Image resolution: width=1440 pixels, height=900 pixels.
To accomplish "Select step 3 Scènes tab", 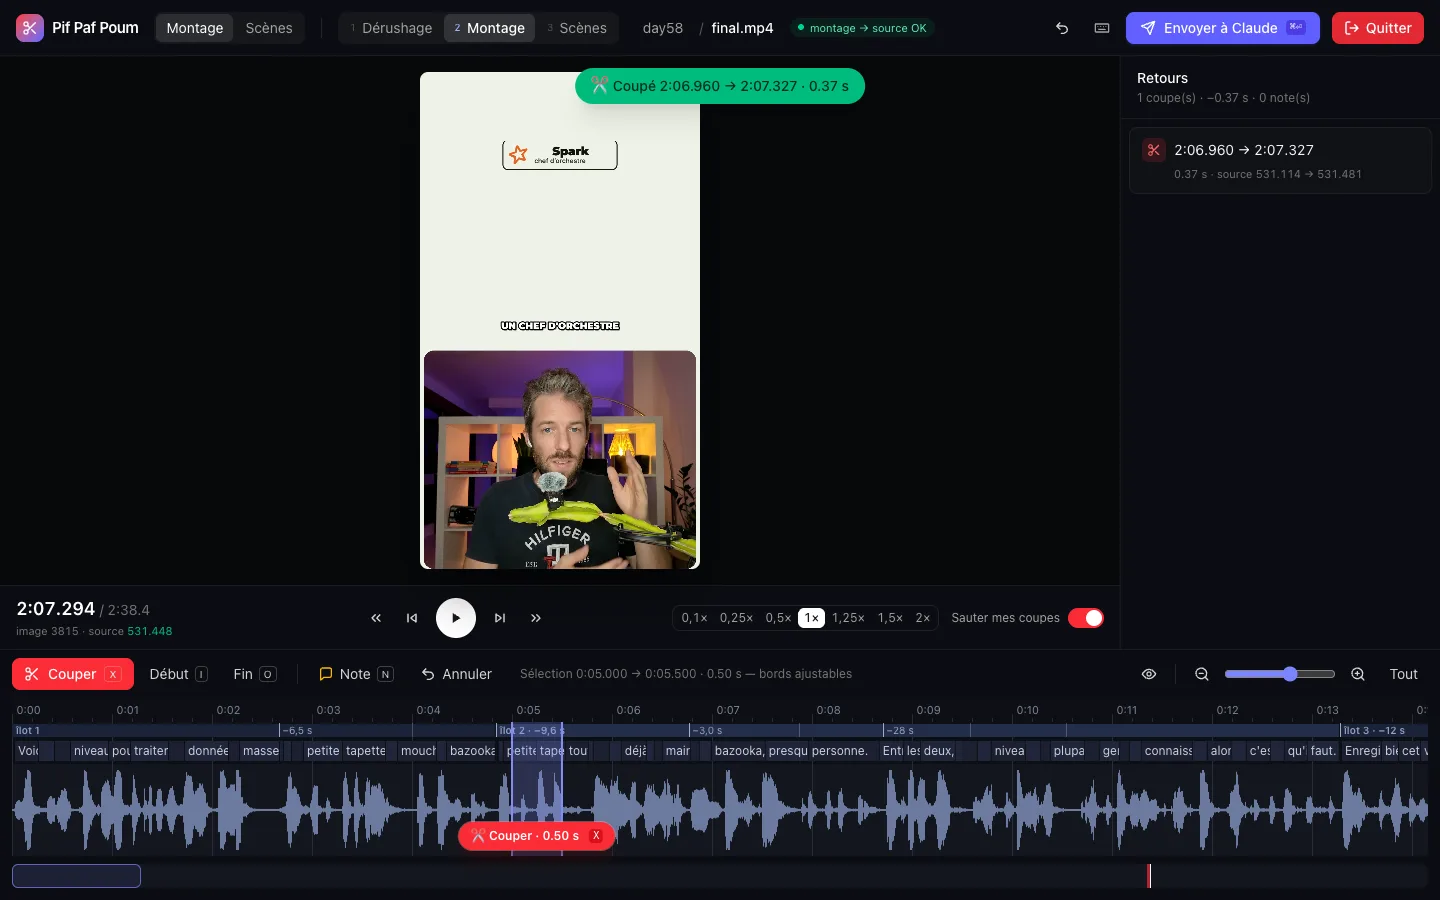I will click(577, 28).
